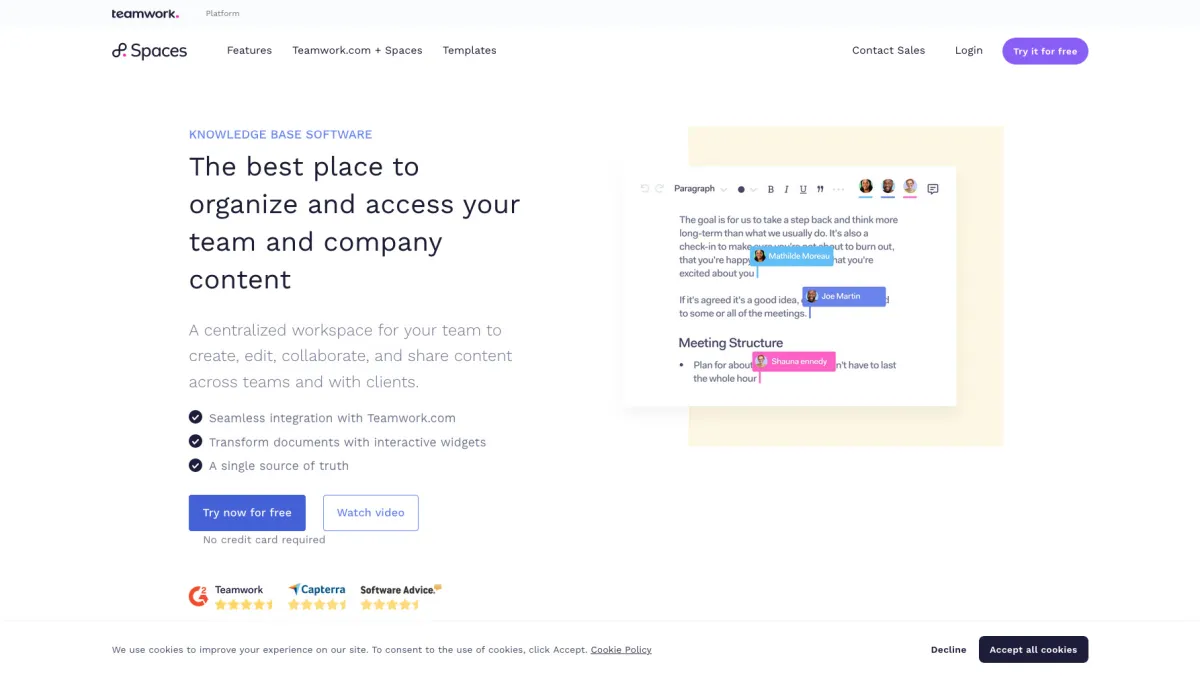Image resolution: width=1200 pixels, height=677 pixels.
Task: Click the second collaborator avatar with indigo underline
Action: 888,187
